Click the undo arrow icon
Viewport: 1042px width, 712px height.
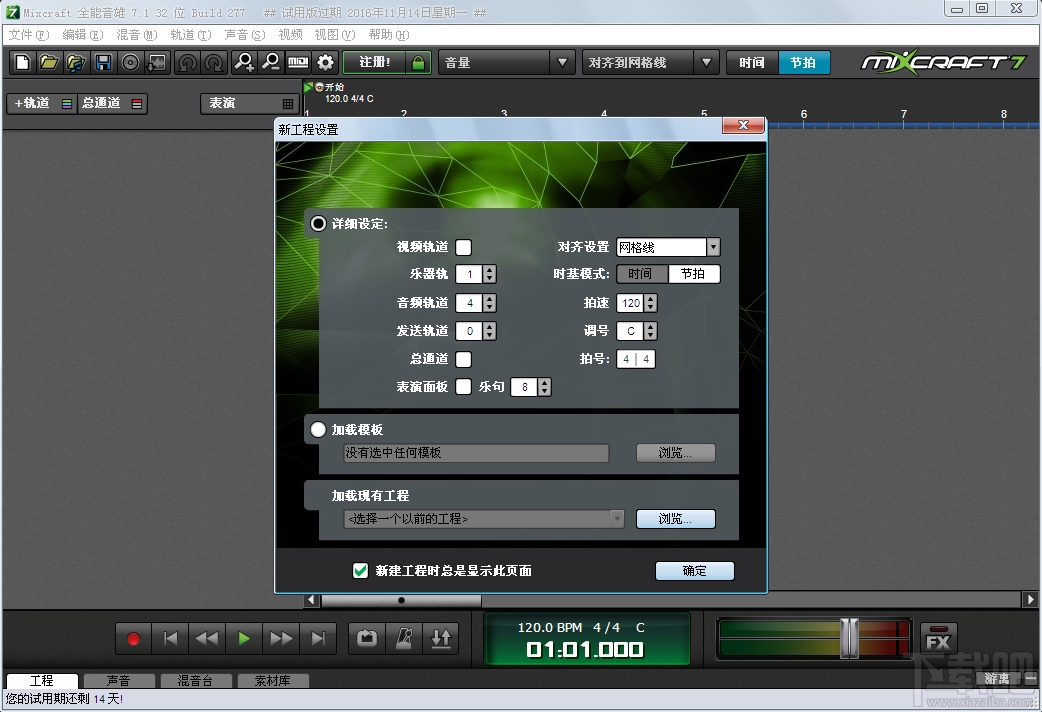pos(189,62)
